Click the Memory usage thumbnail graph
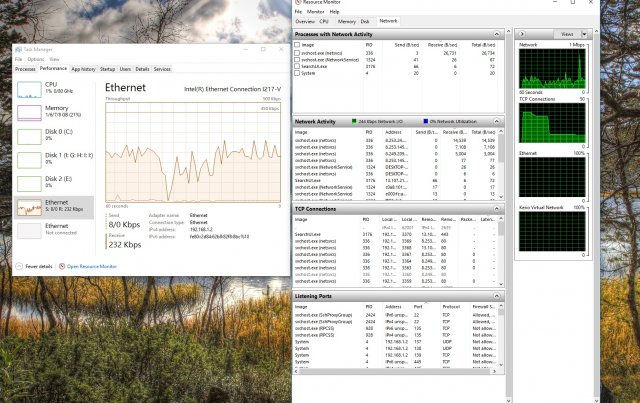This screenshot has width=640, height=403. point(27,113)
